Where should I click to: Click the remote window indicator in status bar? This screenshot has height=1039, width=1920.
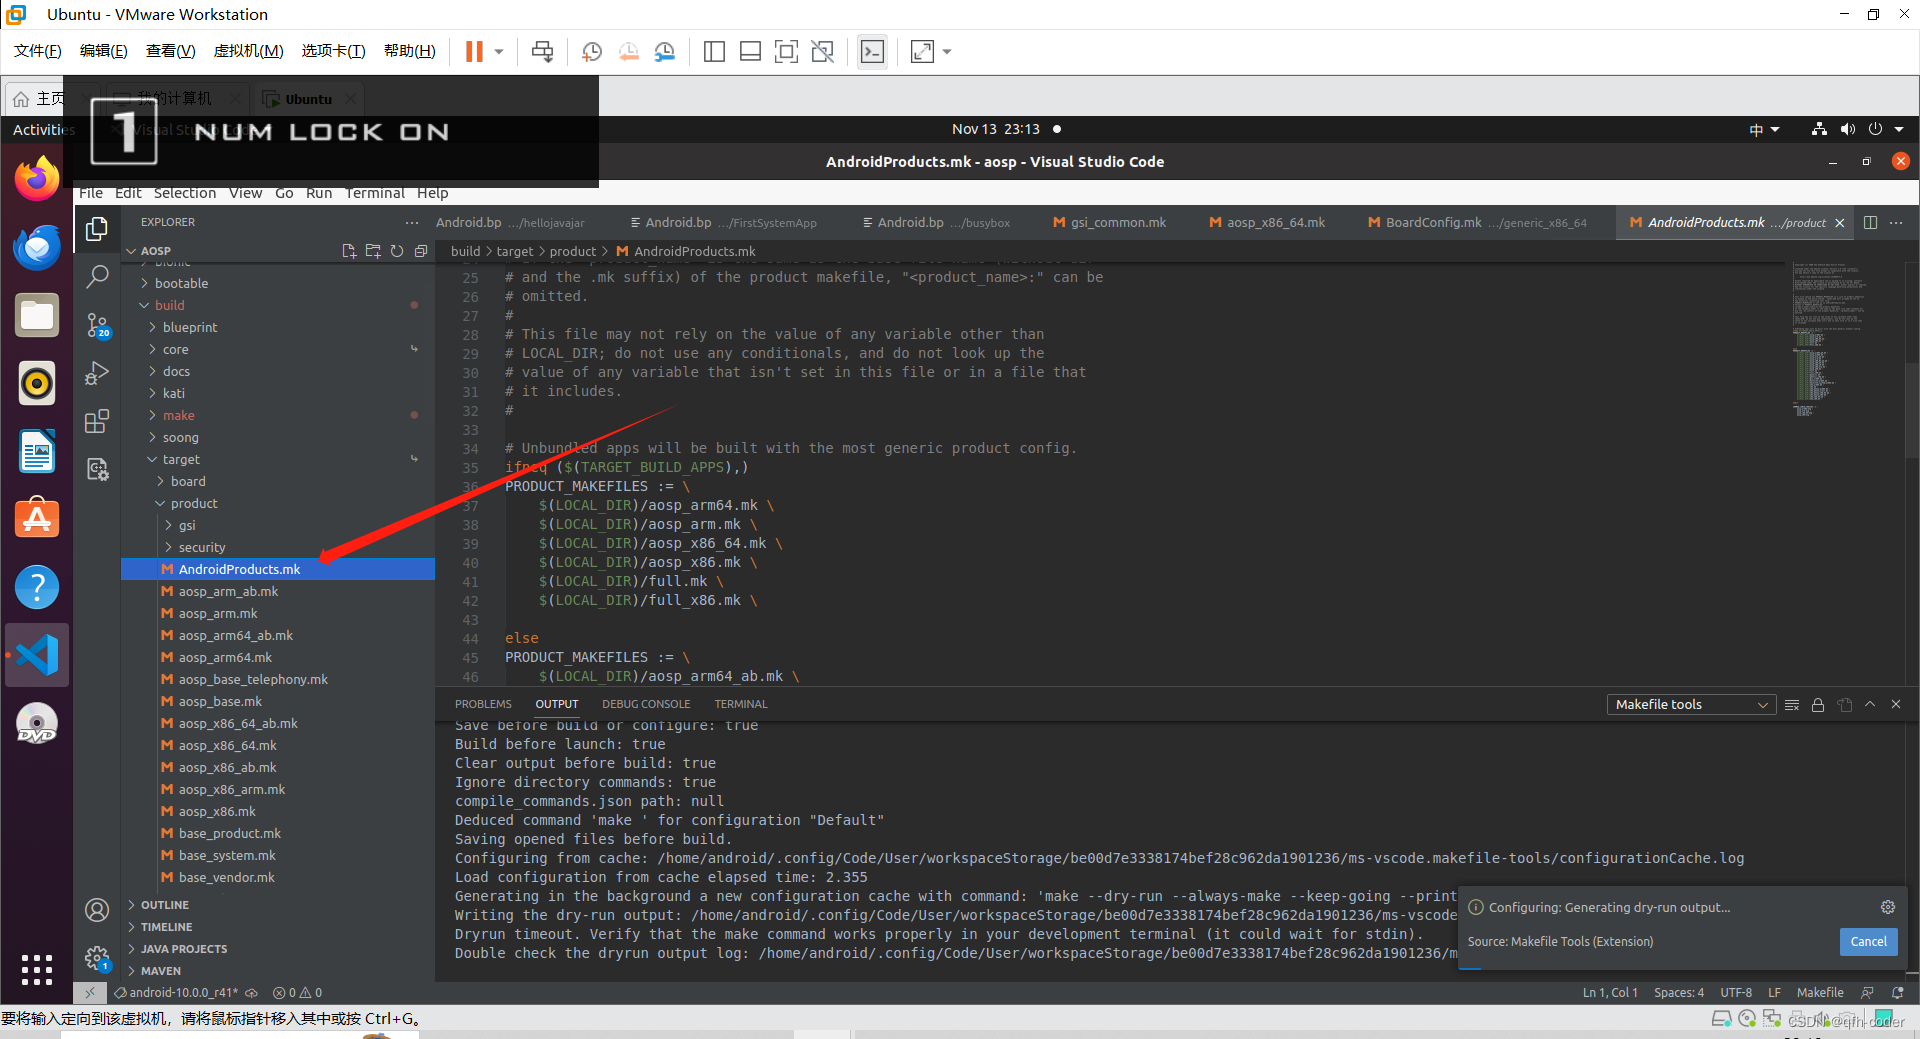pos(89,993)
